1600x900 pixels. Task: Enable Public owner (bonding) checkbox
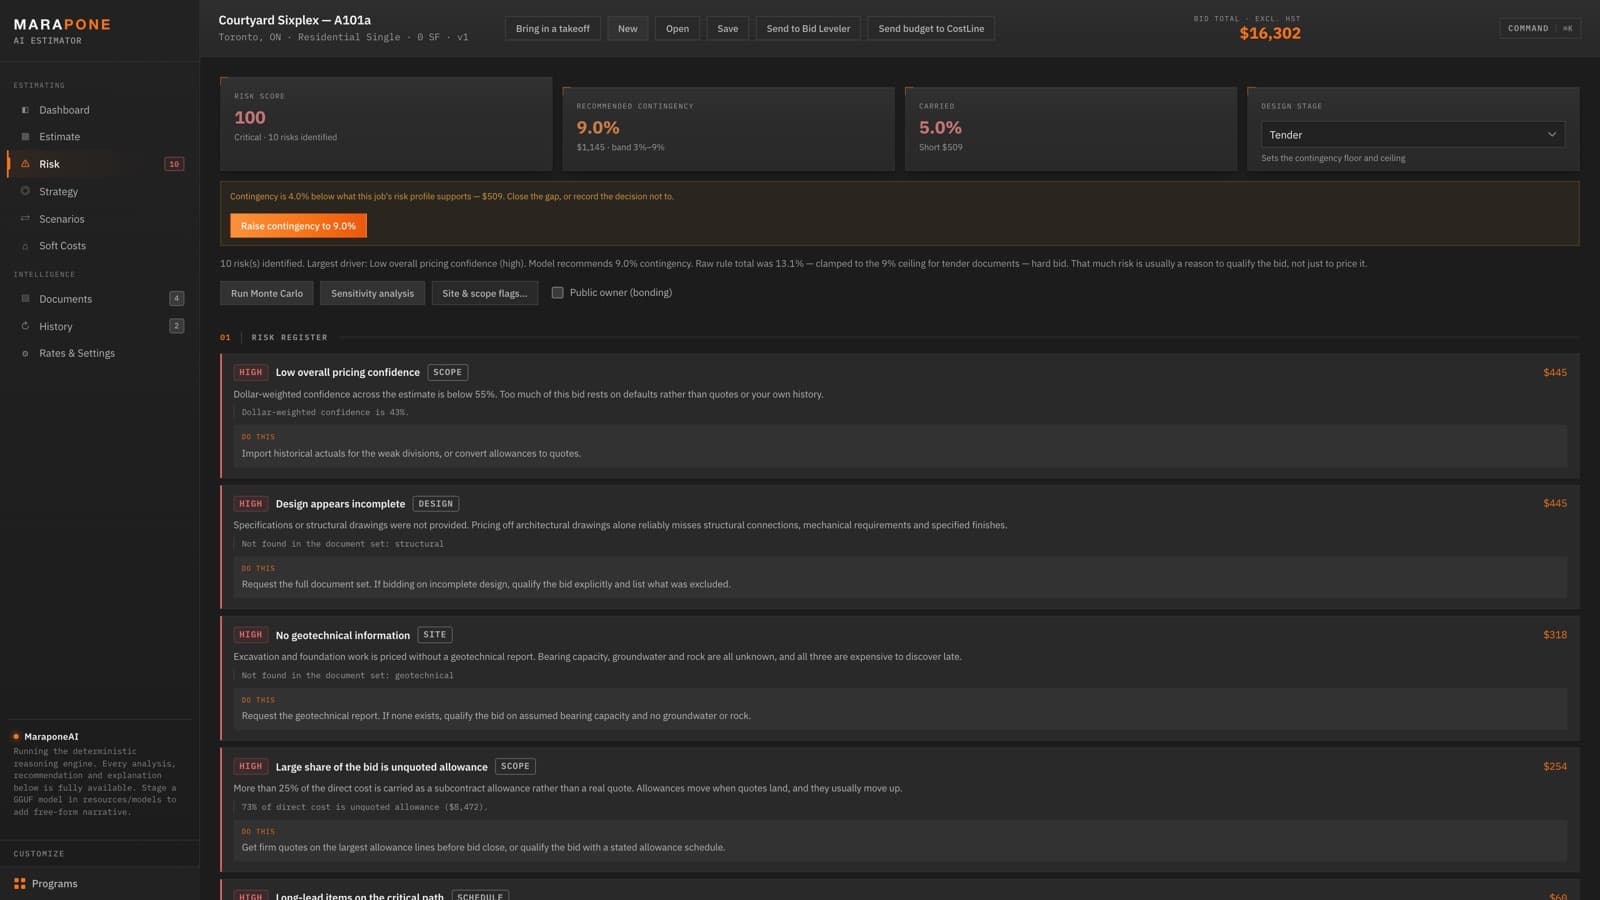pyautogui.click(x=558, y=293)
